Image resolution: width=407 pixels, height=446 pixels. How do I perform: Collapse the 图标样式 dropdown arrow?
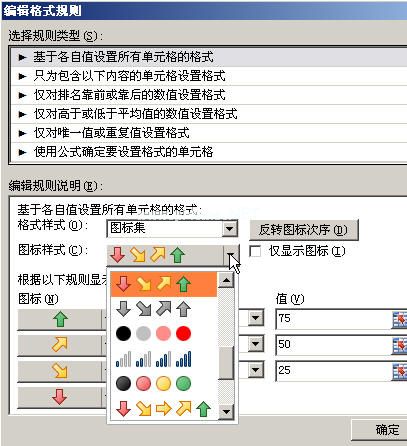pyautogui.click(x=231, y=255)
